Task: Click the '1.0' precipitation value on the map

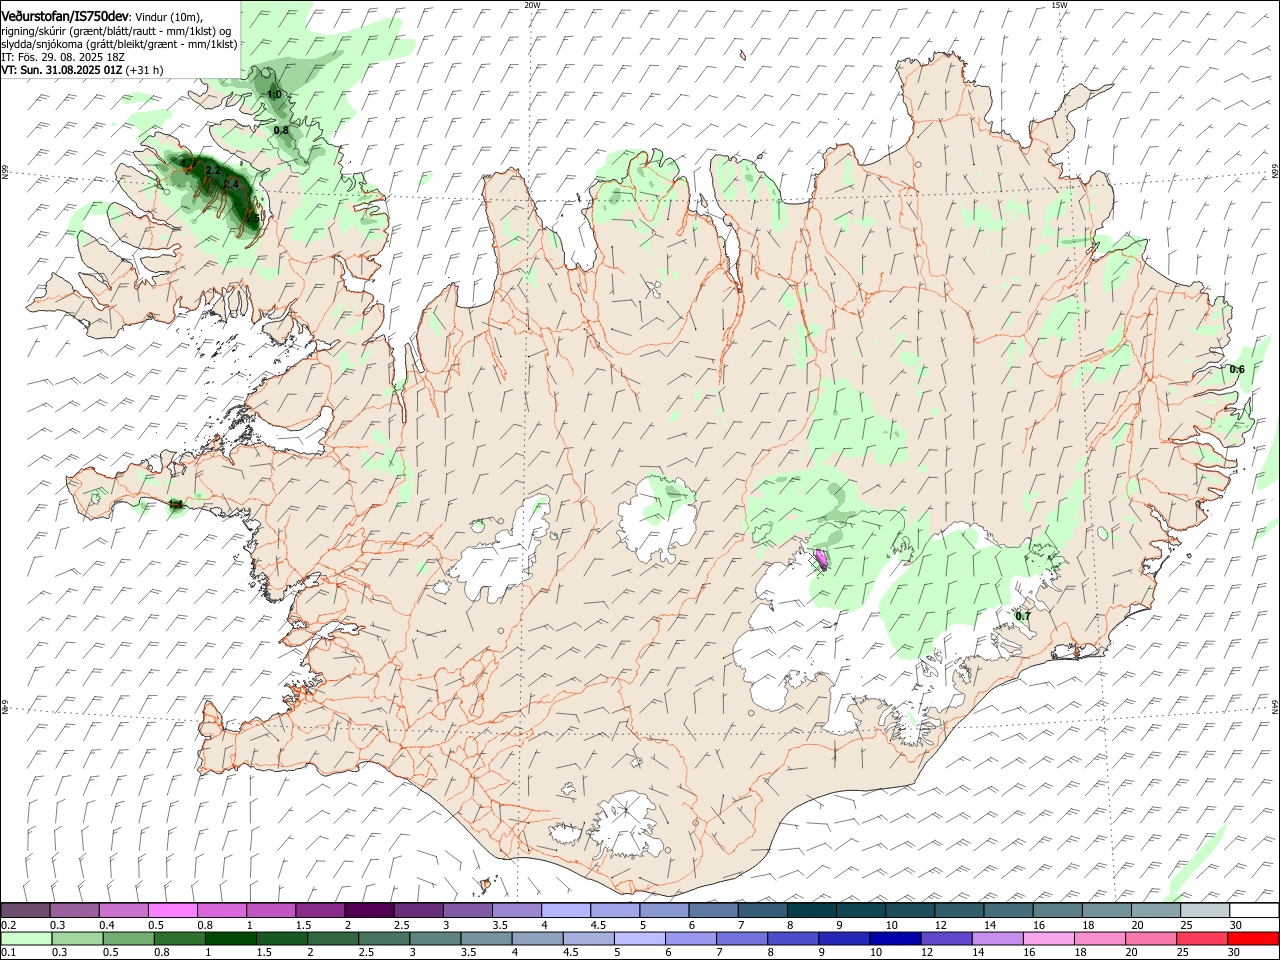Action: [x=274, y=94]
